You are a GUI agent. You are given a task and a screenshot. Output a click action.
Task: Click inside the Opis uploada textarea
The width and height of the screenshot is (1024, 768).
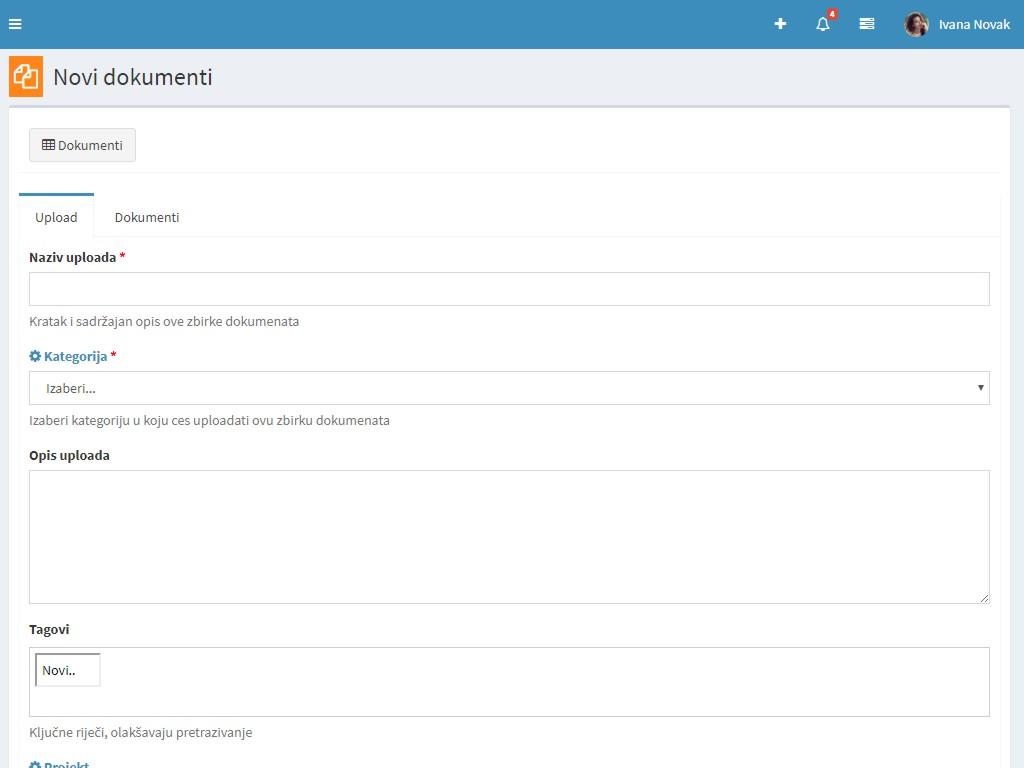pyautogui.click(x=509, y=536)
